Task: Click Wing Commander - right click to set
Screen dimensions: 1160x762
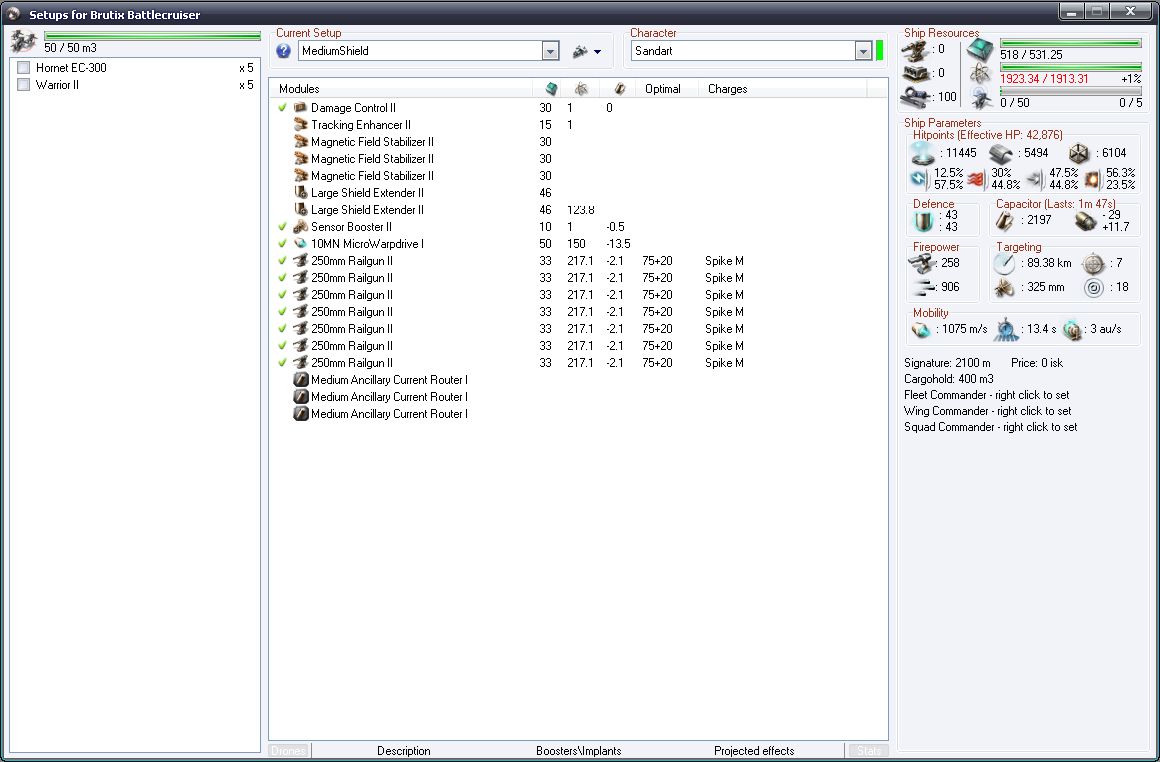Action: 988,411
